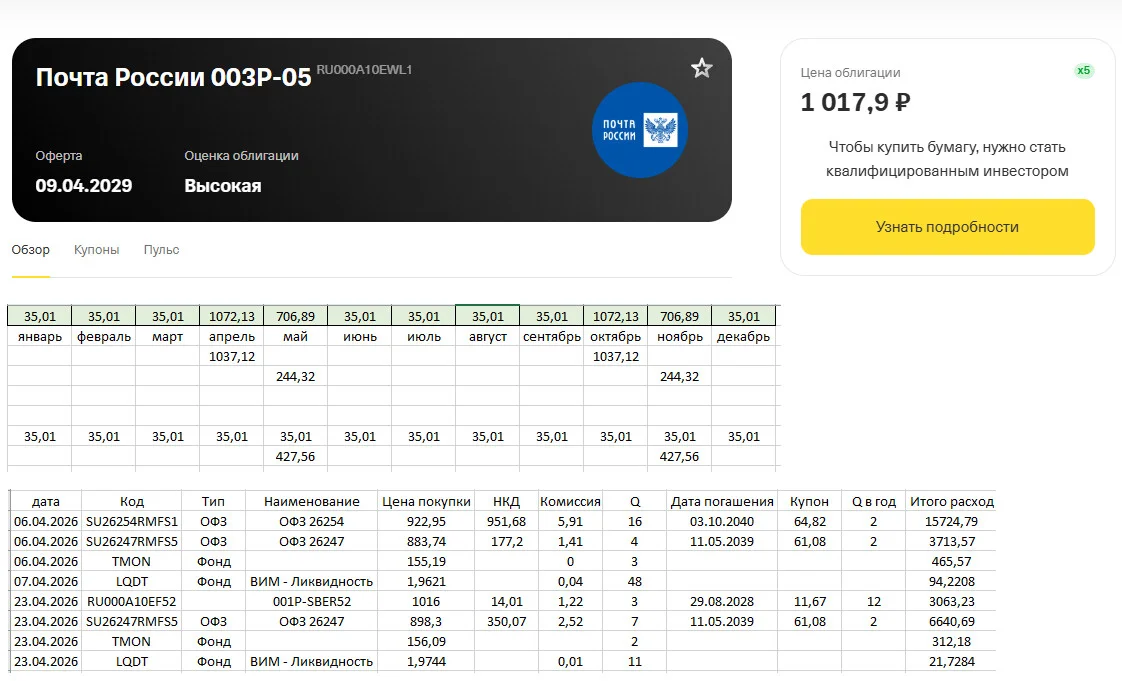1122x681 pixels.
Task: Select the май month cell
Action: (x=296, y=336)
